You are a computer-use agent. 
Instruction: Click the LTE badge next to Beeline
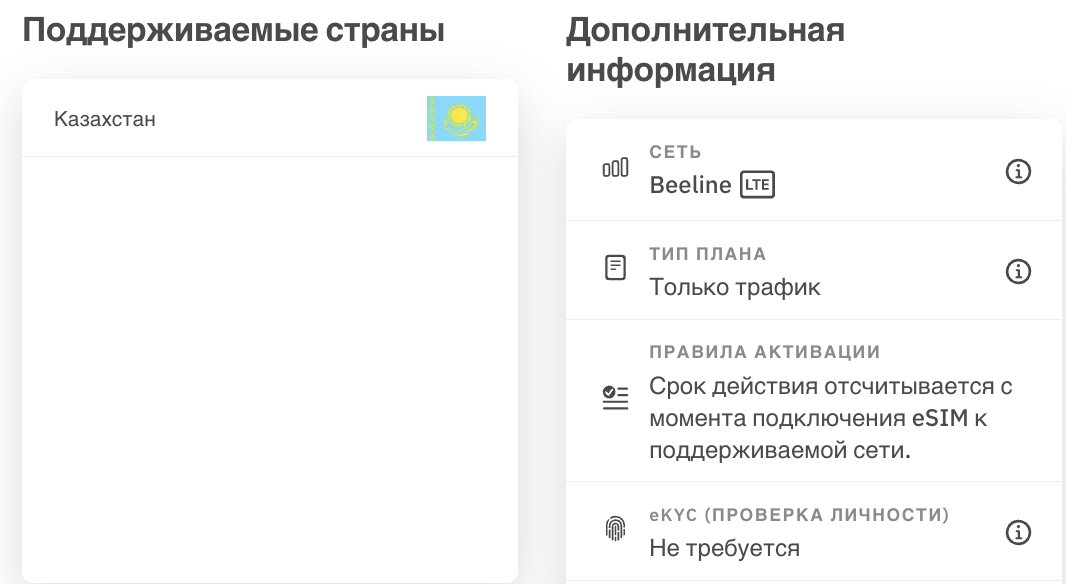pos(757,185)
